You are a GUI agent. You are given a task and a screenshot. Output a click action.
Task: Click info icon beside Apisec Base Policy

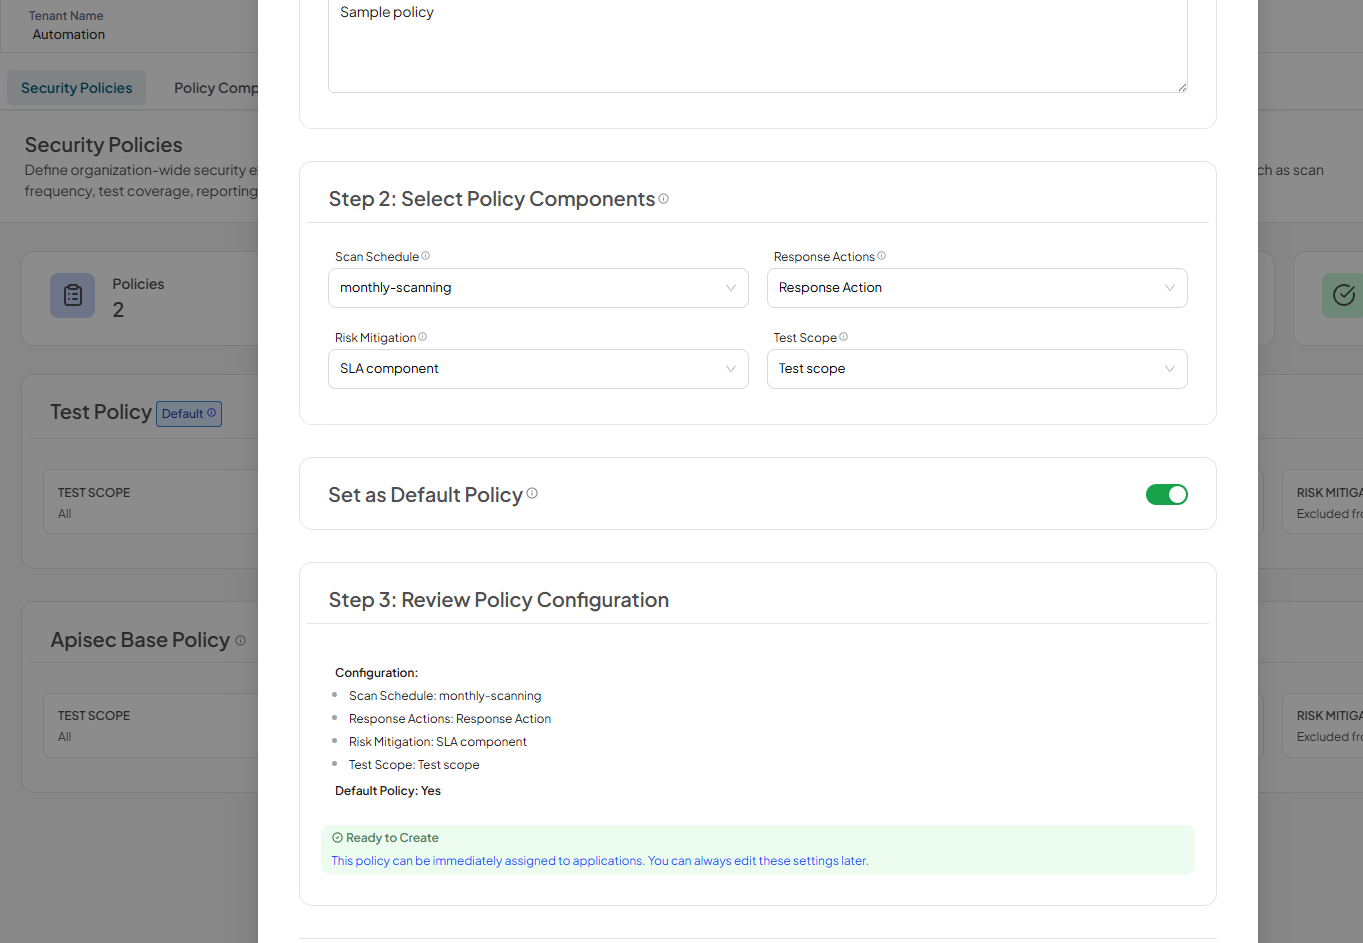tap(240, 641)
